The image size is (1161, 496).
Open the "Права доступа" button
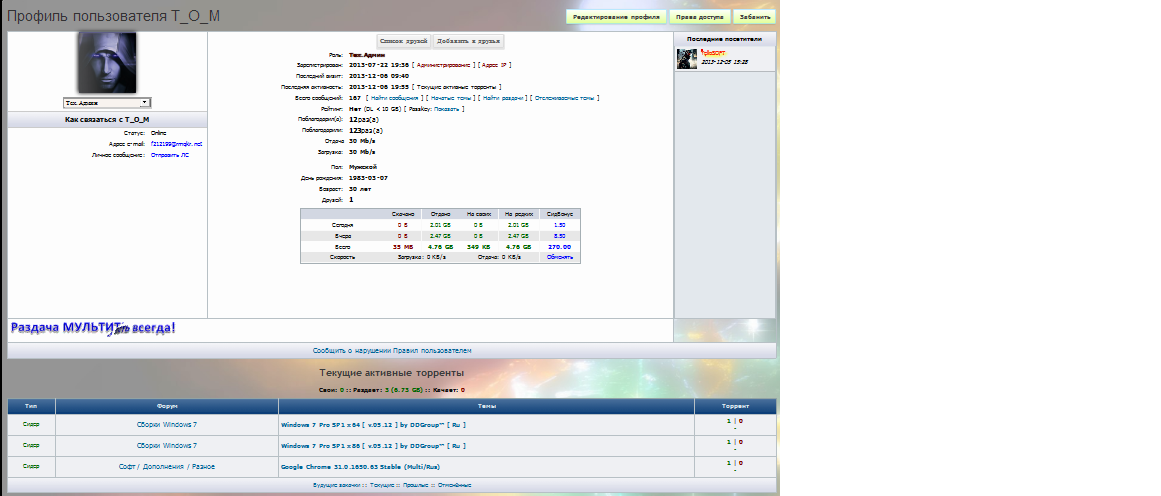click(700, 17)
